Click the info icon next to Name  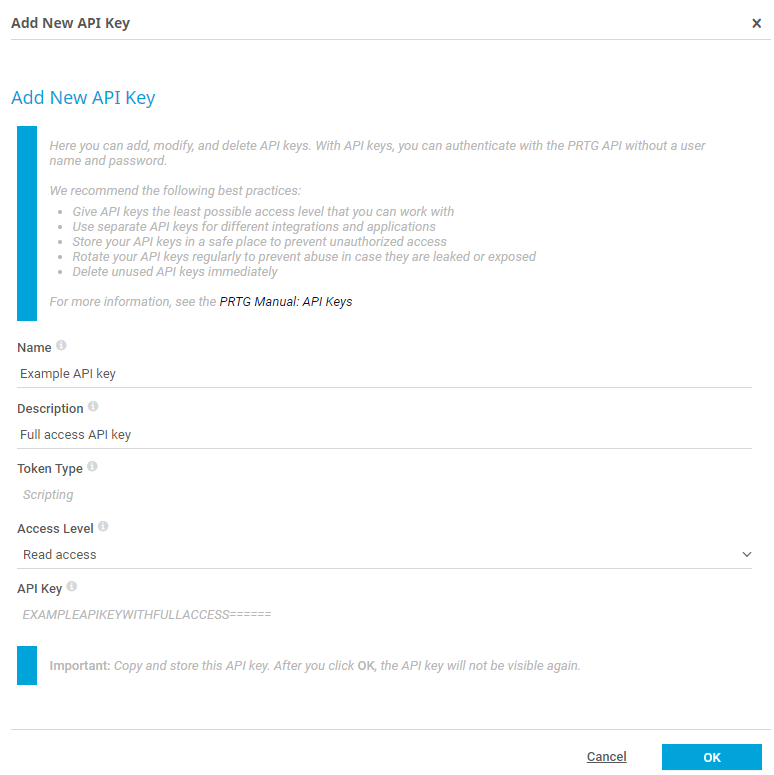tap(61, 346)
